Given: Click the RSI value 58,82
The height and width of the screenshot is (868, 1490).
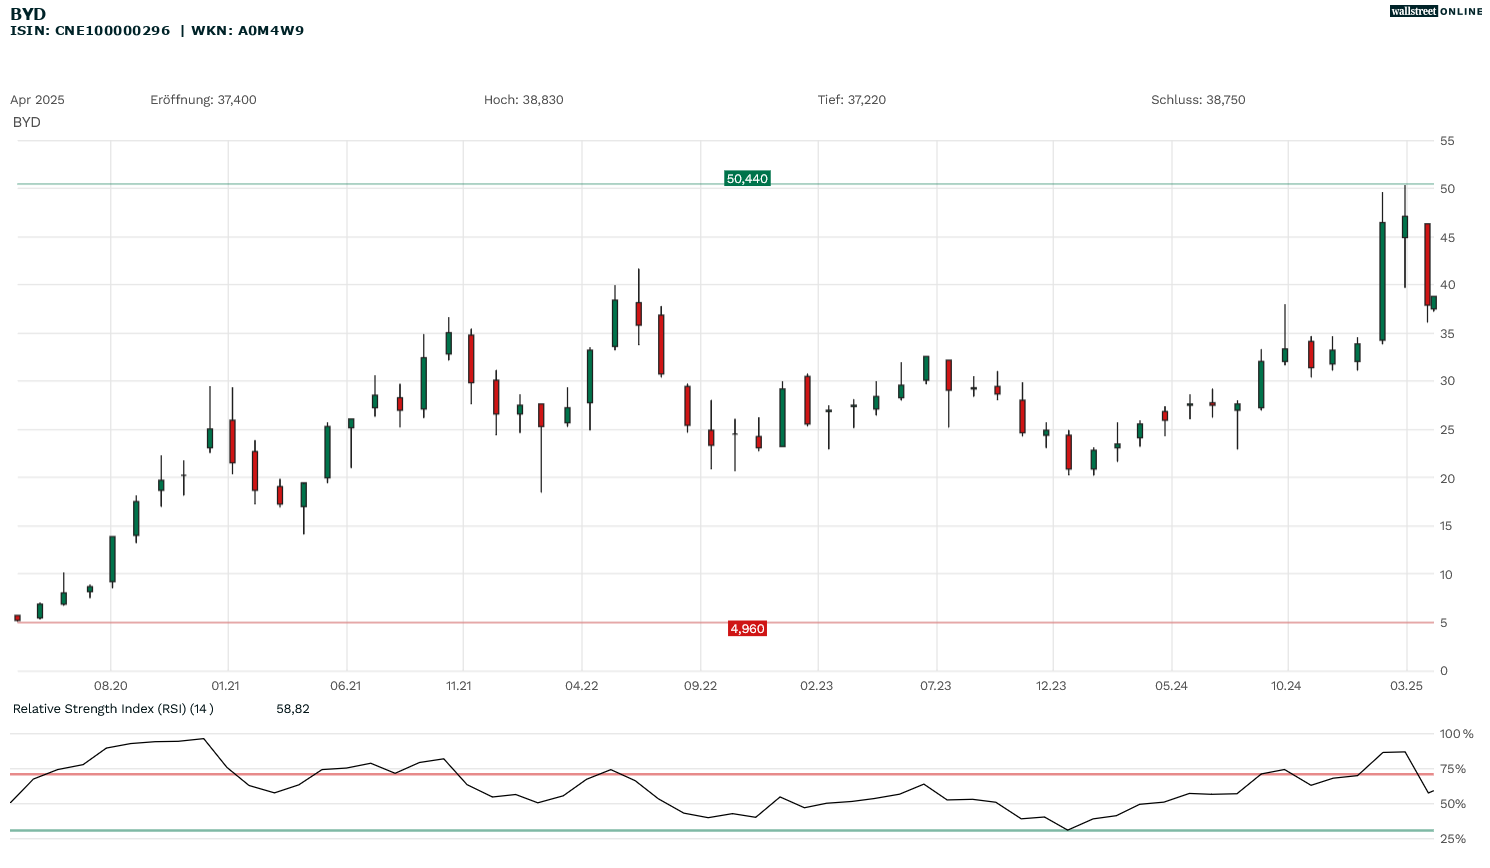Looking at the screenshot, I should point(292,709).
